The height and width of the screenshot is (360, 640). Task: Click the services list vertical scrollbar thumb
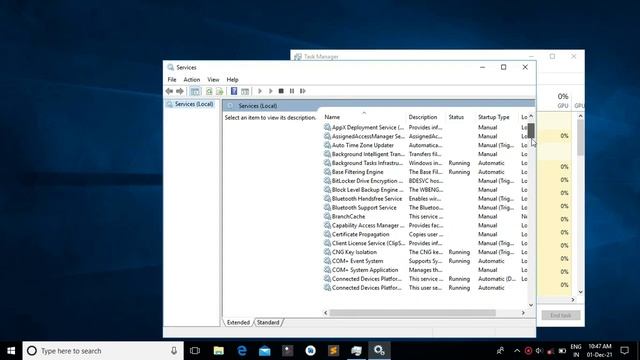[x=531, y=131]
